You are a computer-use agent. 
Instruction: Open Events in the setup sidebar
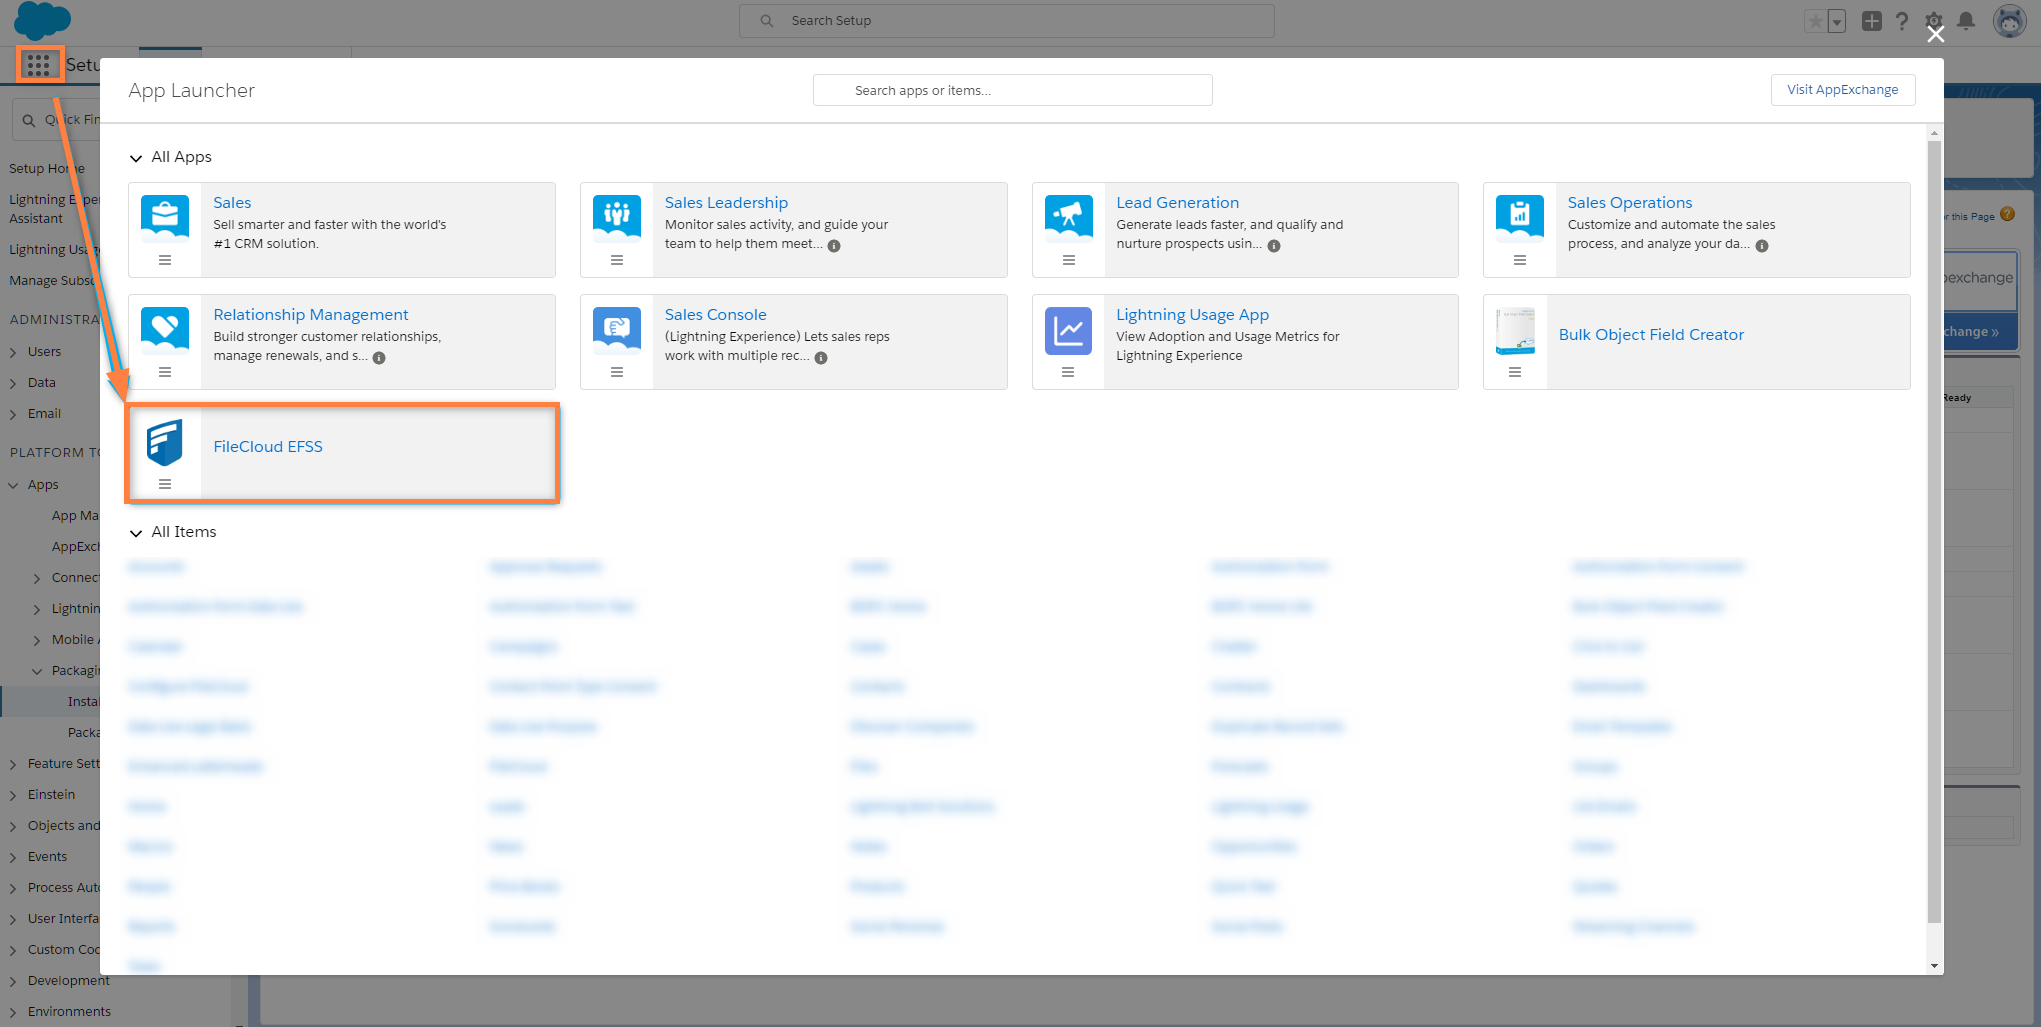click(x=47, y=857)
